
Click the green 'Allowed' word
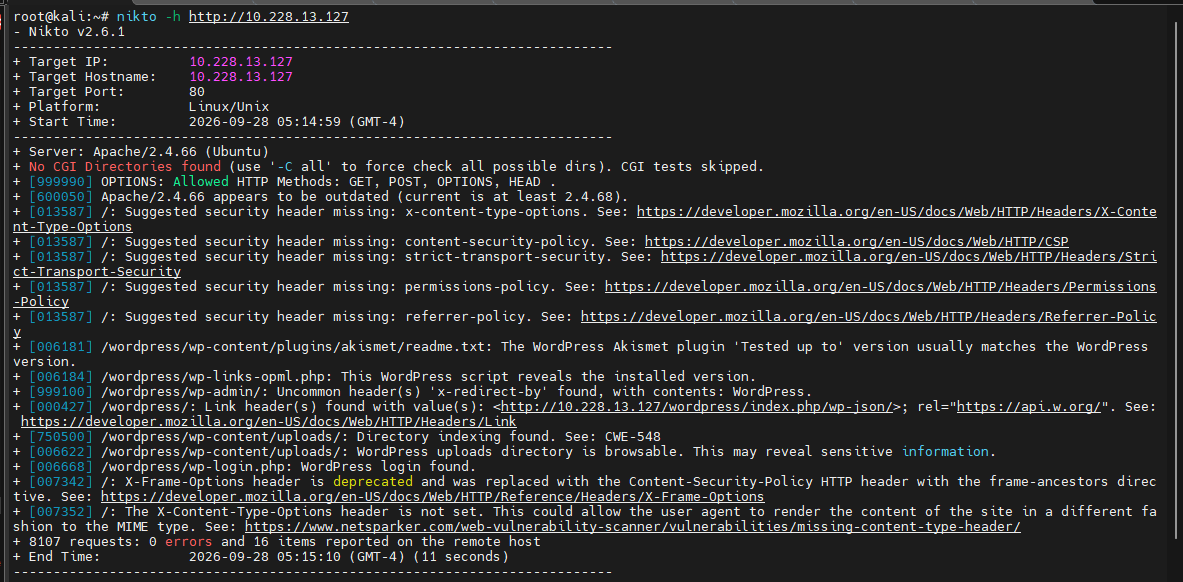coord(201,182)
